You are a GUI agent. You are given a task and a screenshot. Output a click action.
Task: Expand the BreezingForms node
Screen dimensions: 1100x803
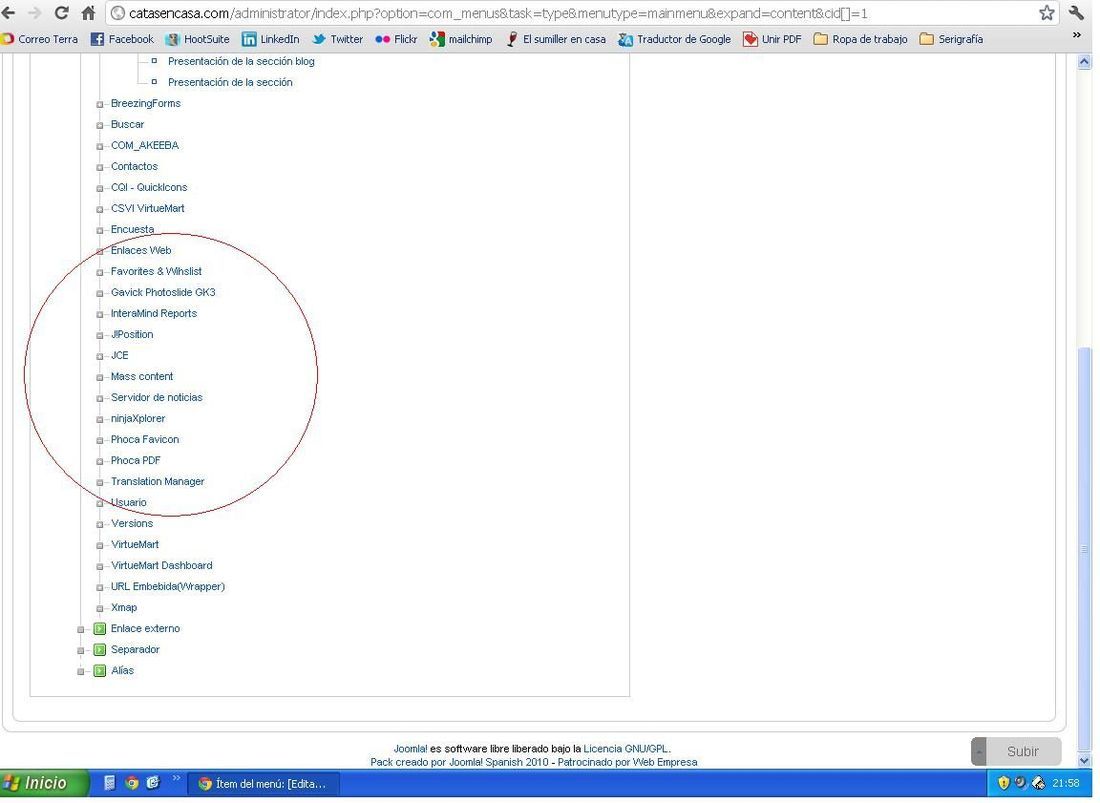coord(100,105)
